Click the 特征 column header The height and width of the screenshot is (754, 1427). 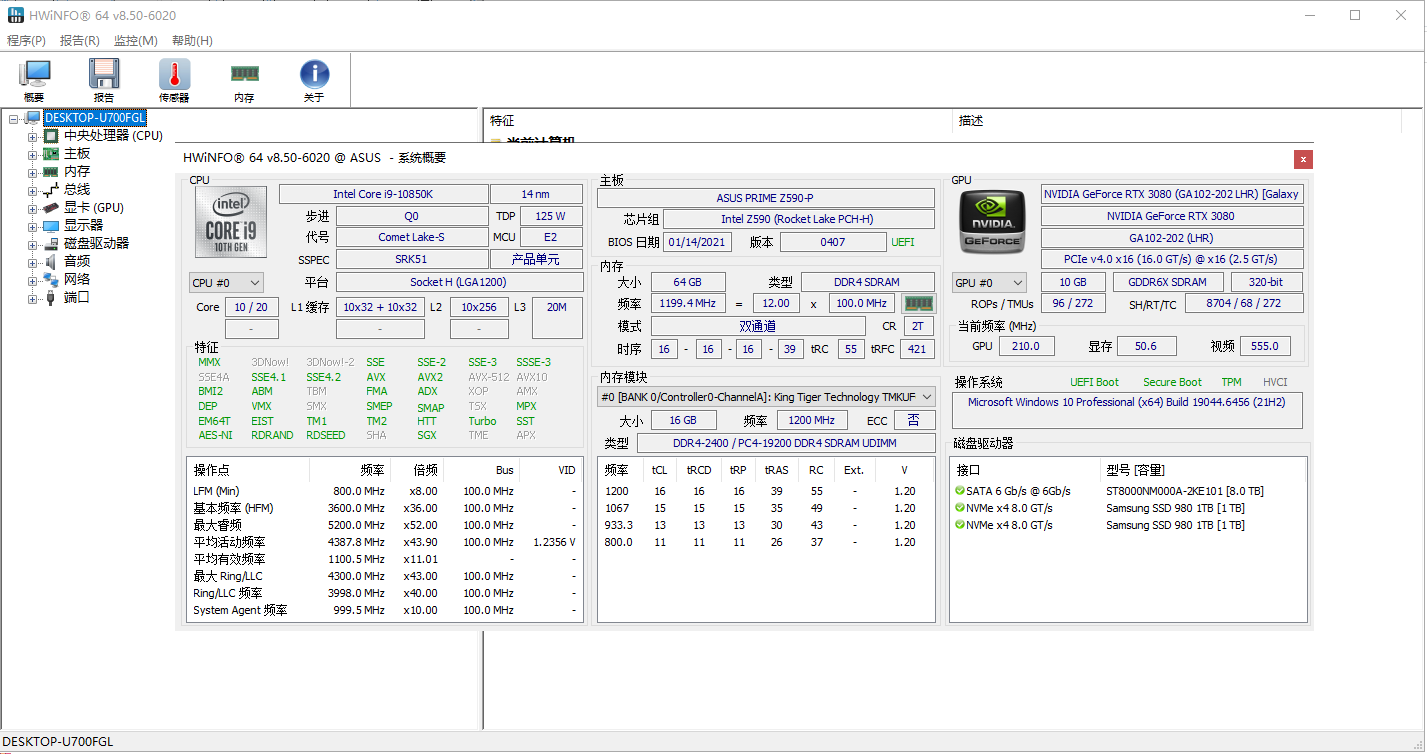pyautogui.click(x=718, y=121)
